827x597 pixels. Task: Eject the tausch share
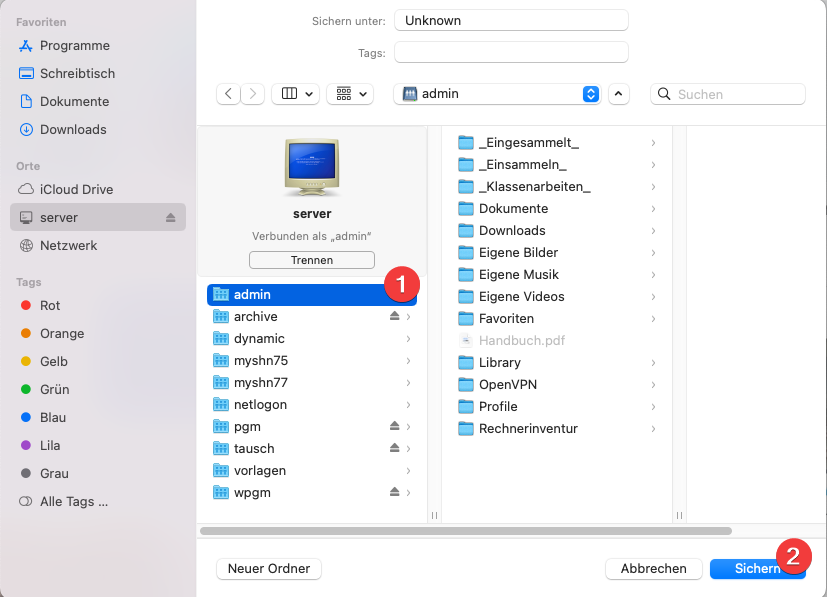395,448
